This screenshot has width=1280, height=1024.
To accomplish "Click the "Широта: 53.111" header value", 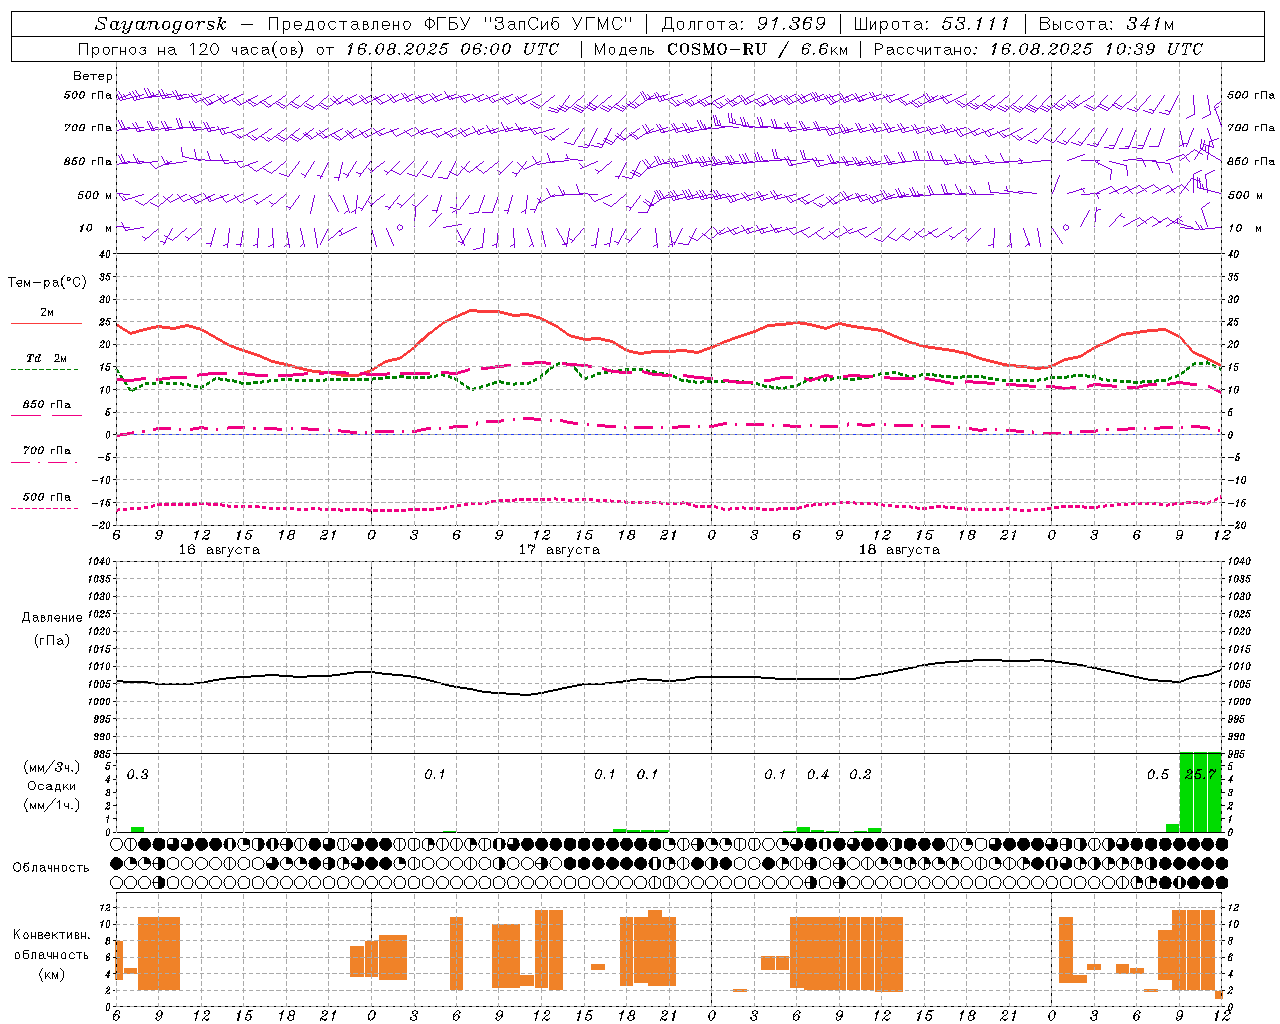I will pyautogui.click(x=932, y=24).
